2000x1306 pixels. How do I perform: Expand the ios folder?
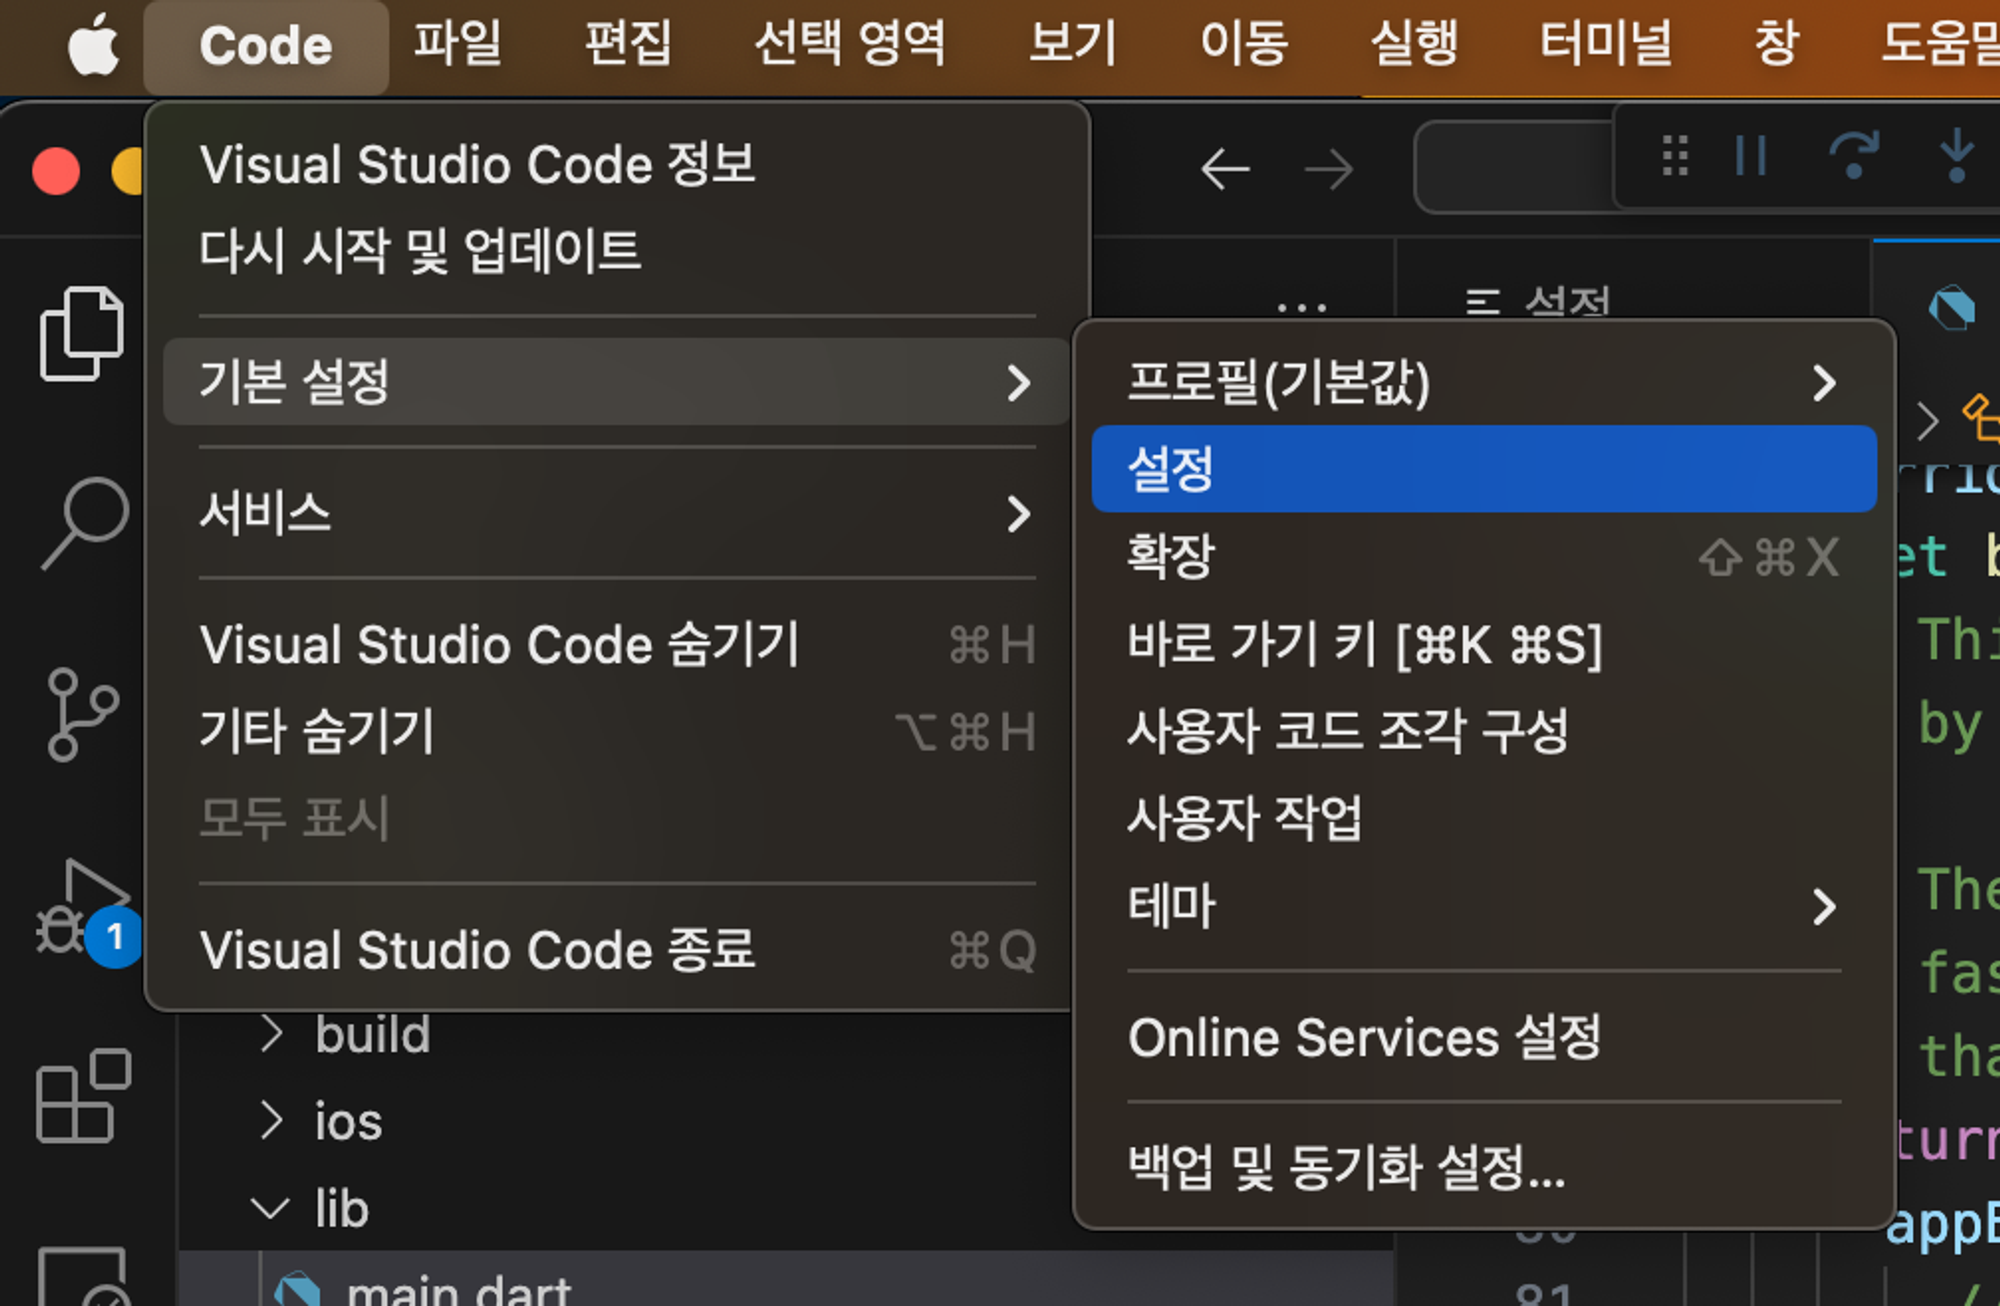coord(348,1121)
